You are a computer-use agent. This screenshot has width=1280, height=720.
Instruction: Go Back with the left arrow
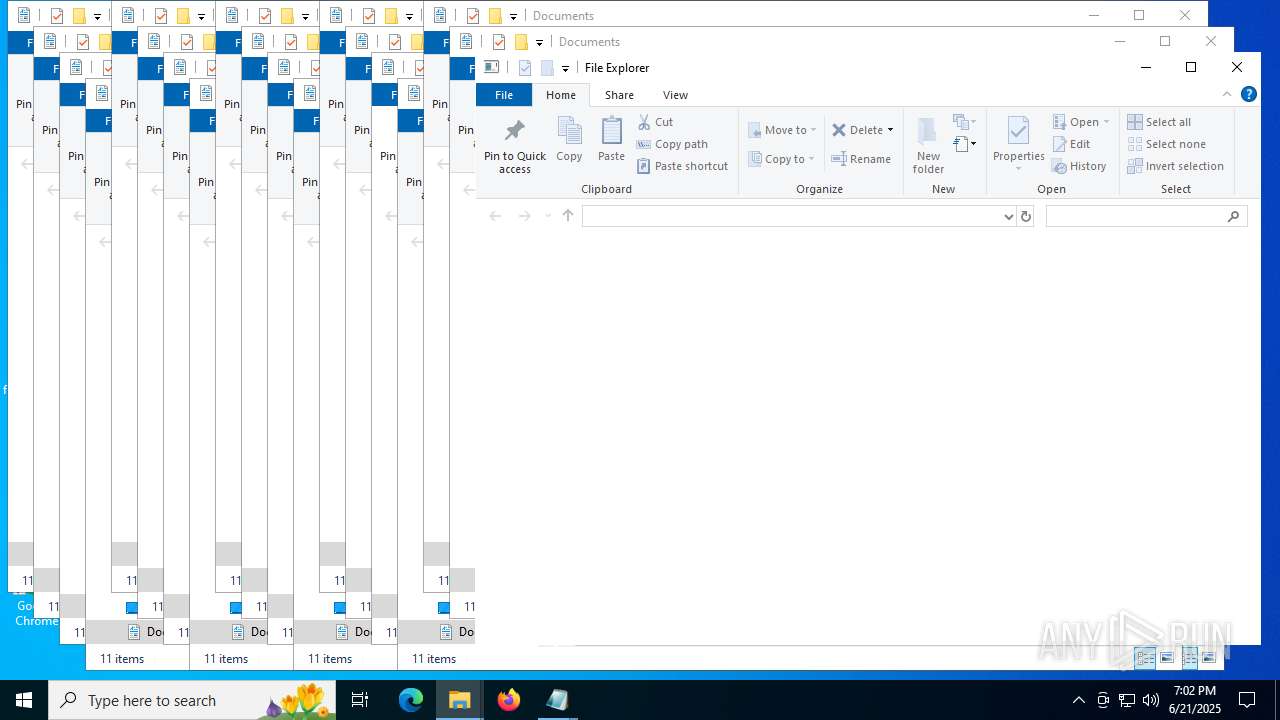pos(495,216)
